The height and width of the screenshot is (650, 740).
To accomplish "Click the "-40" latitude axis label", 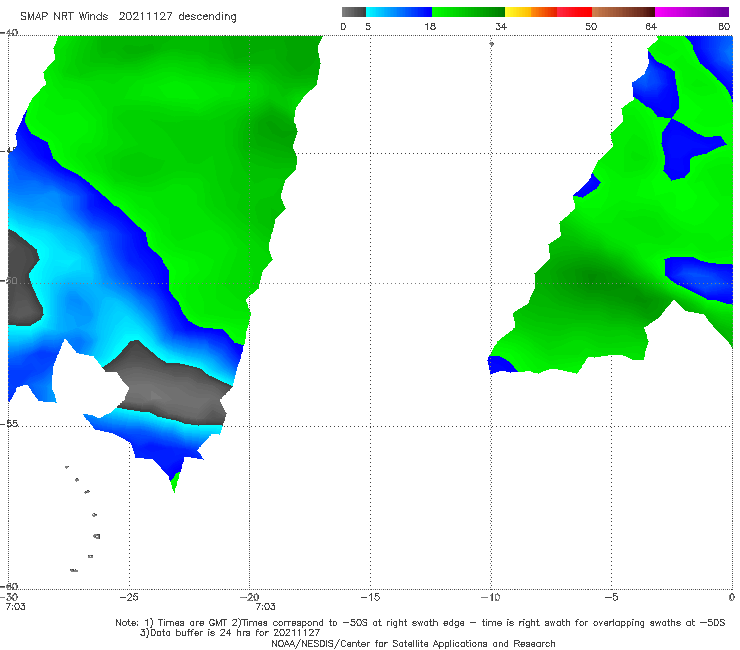I will pos(9,32).
